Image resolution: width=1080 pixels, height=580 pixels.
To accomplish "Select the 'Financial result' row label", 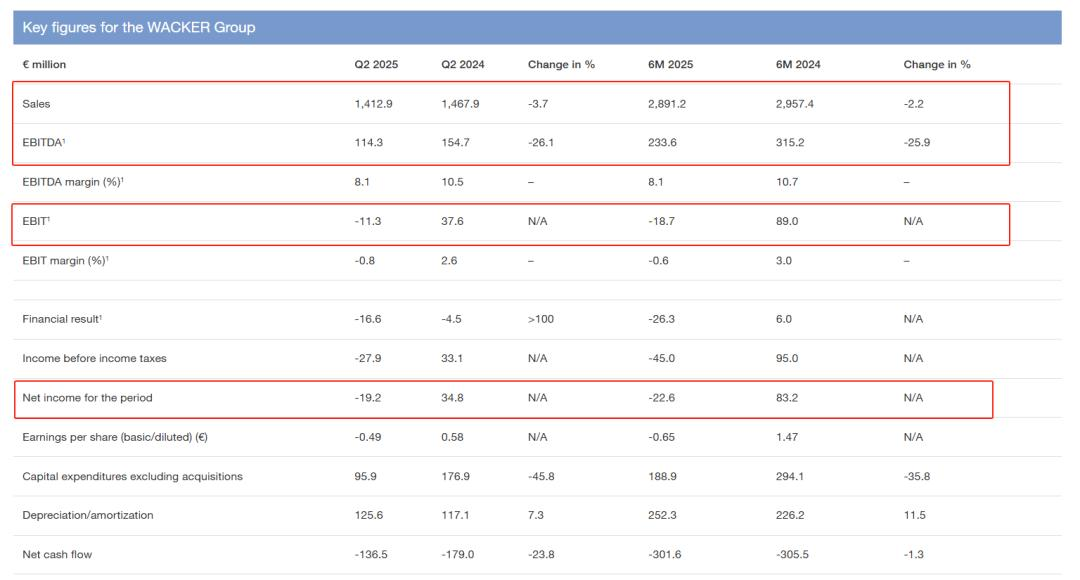I will (x=62, y=319).
